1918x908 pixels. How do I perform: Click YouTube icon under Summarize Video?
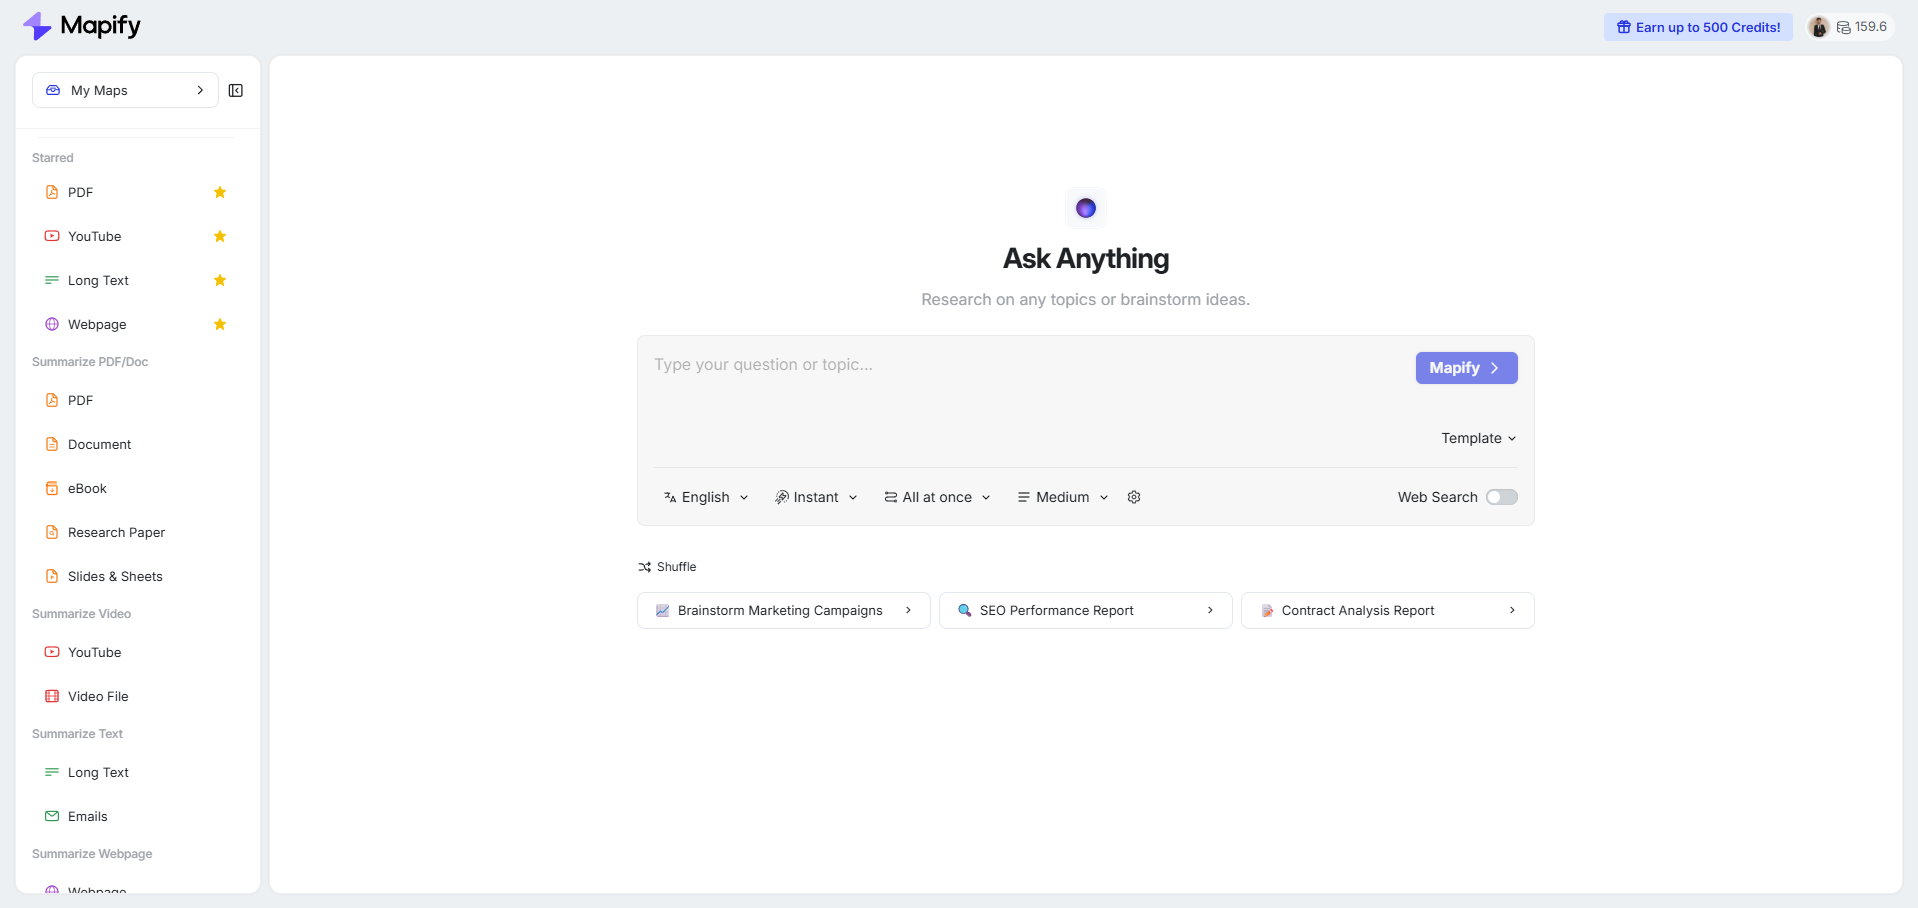tap(52, 652)
